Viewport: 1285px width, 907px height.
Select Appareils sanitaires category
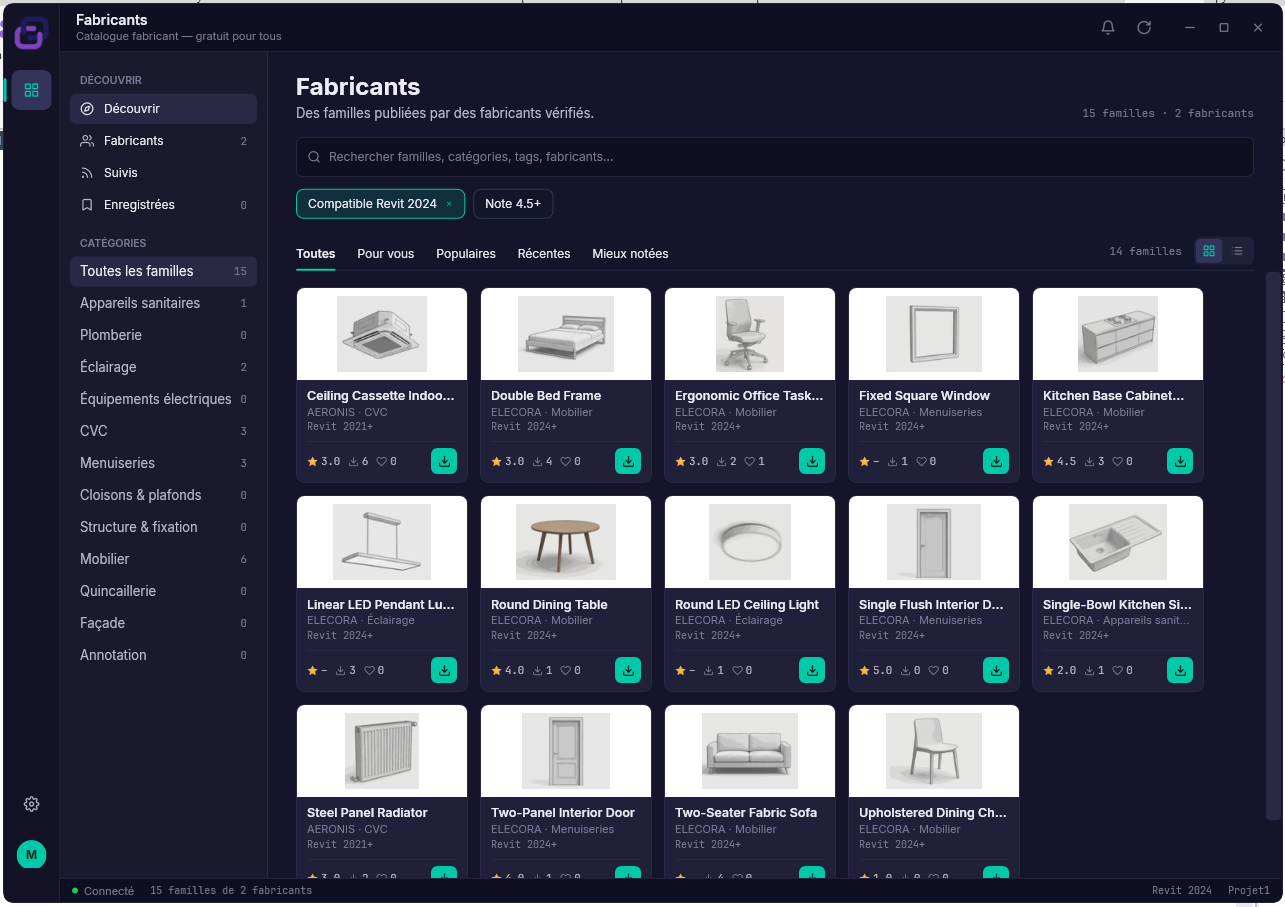coord(163,303)
